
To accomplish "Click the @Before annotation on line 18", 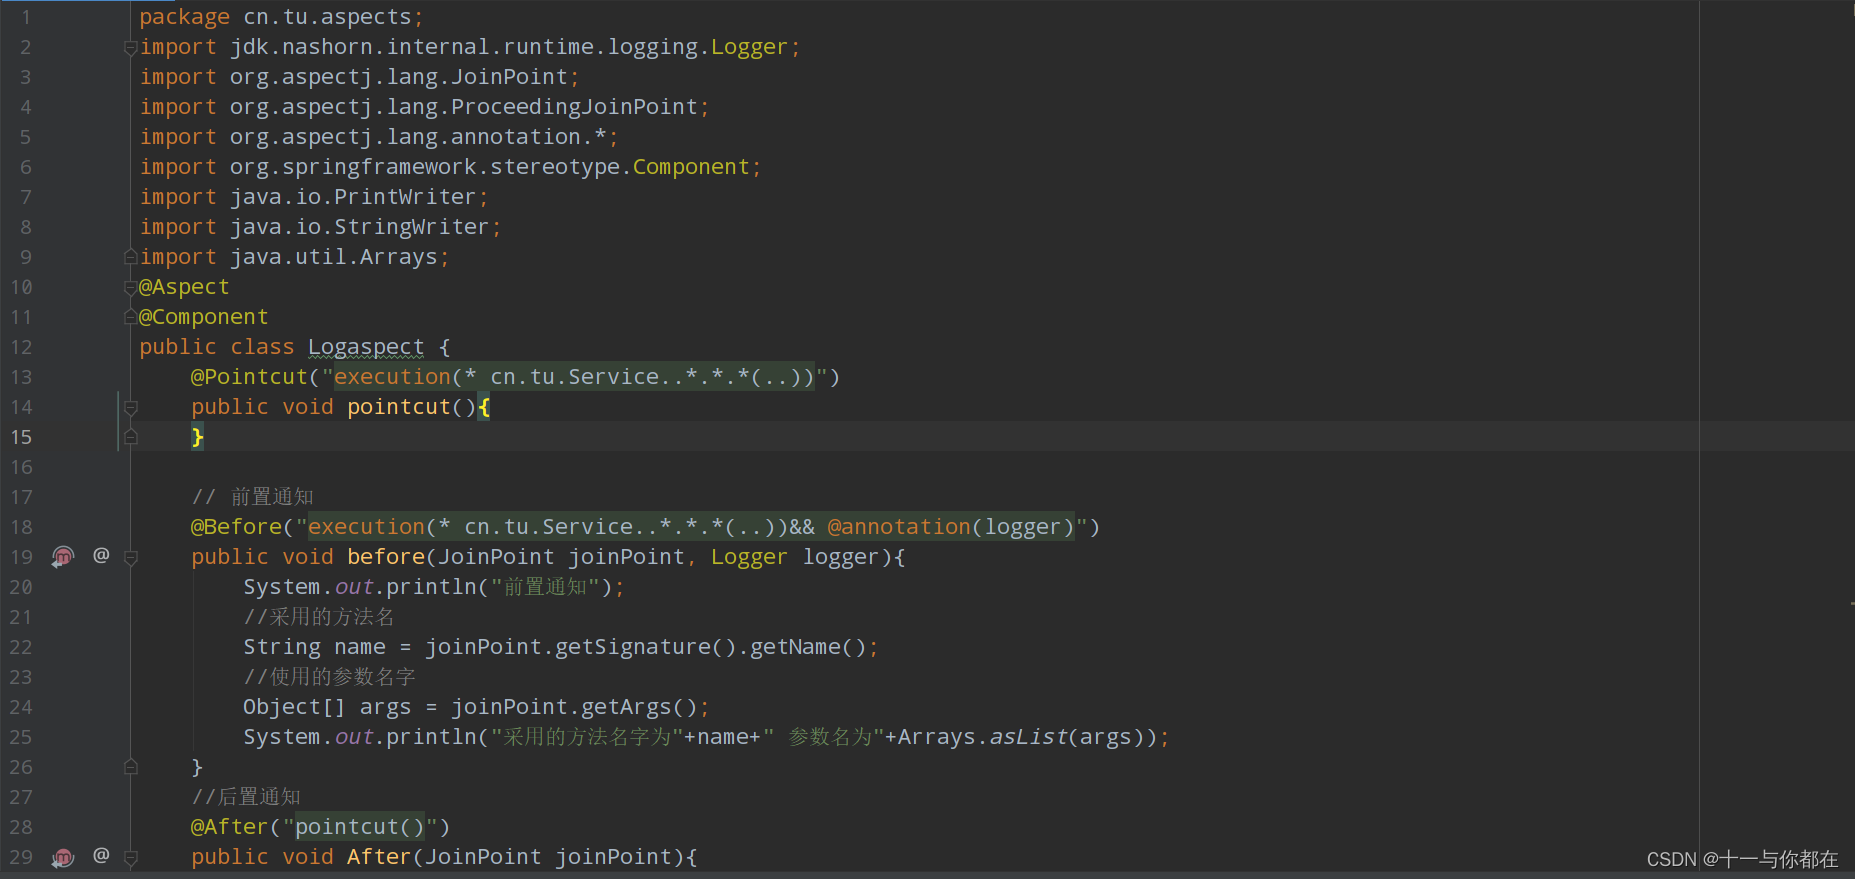I will coord(237,527).
